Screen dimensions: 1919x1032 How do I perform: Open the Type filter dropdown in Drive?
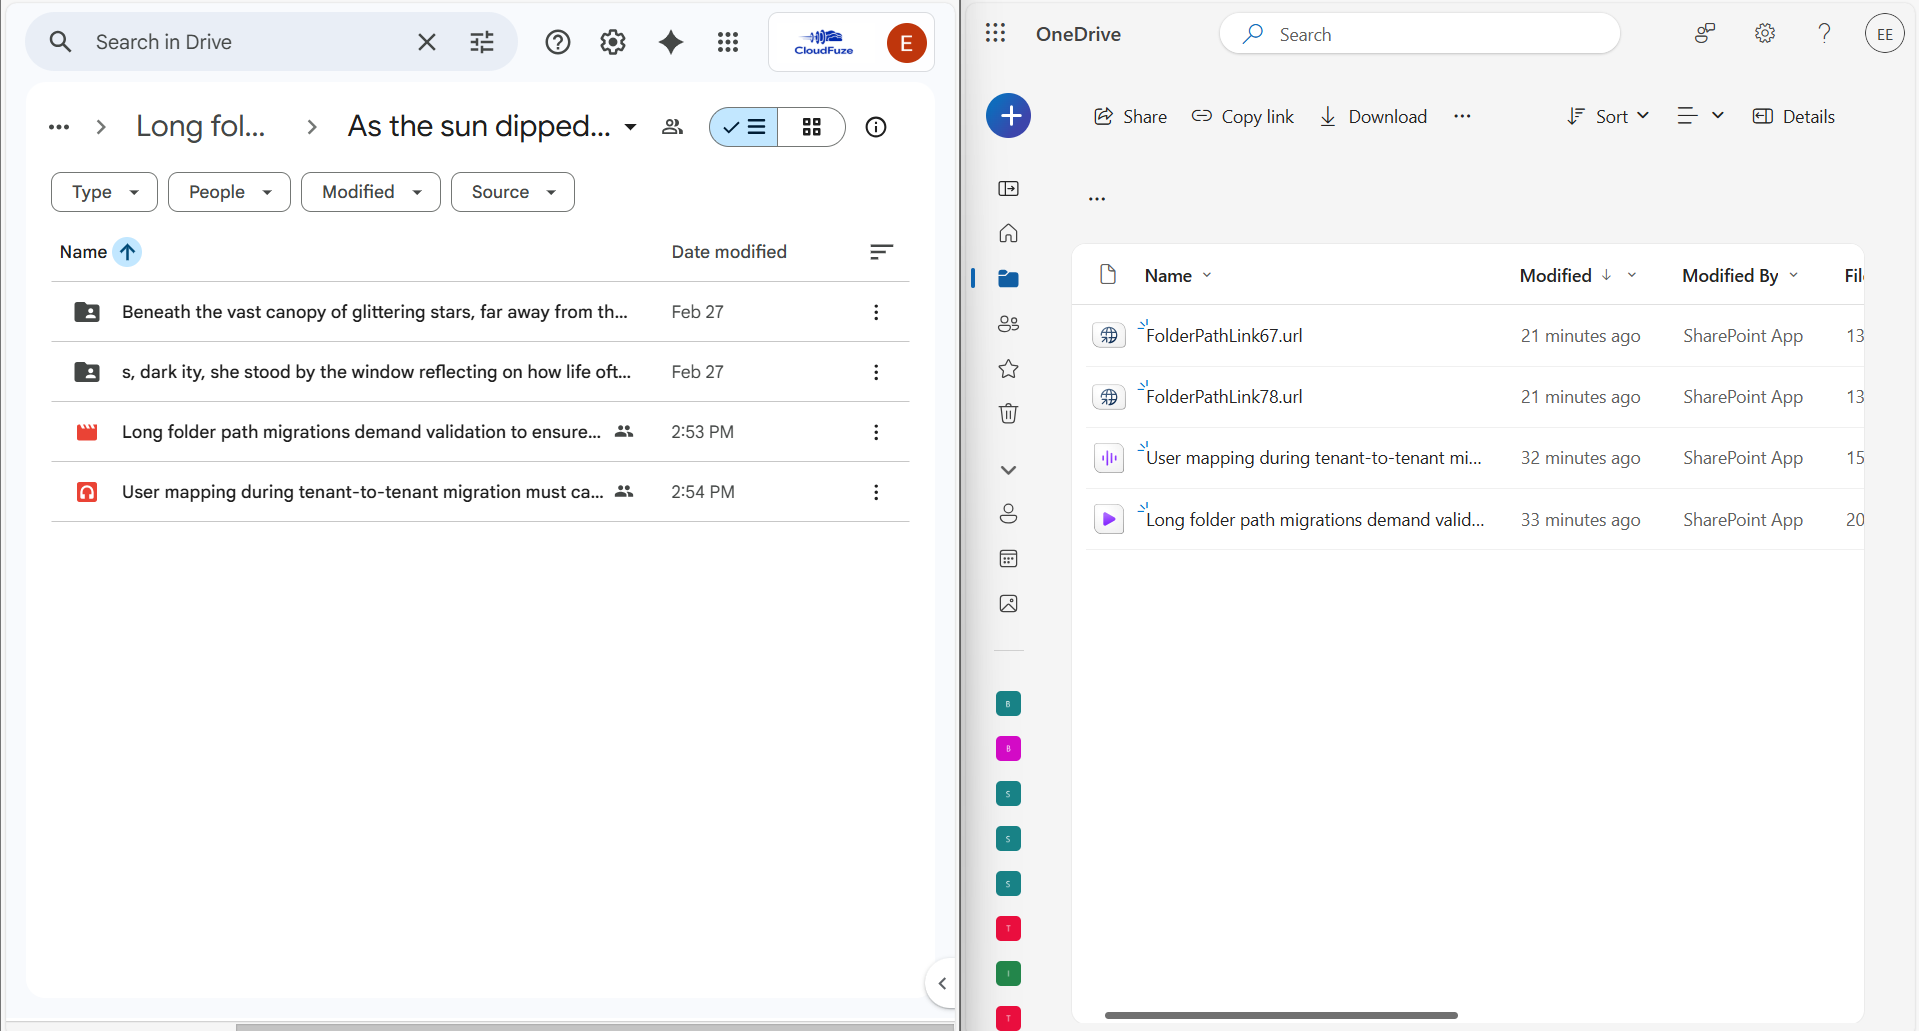click(x=103, y=191)
